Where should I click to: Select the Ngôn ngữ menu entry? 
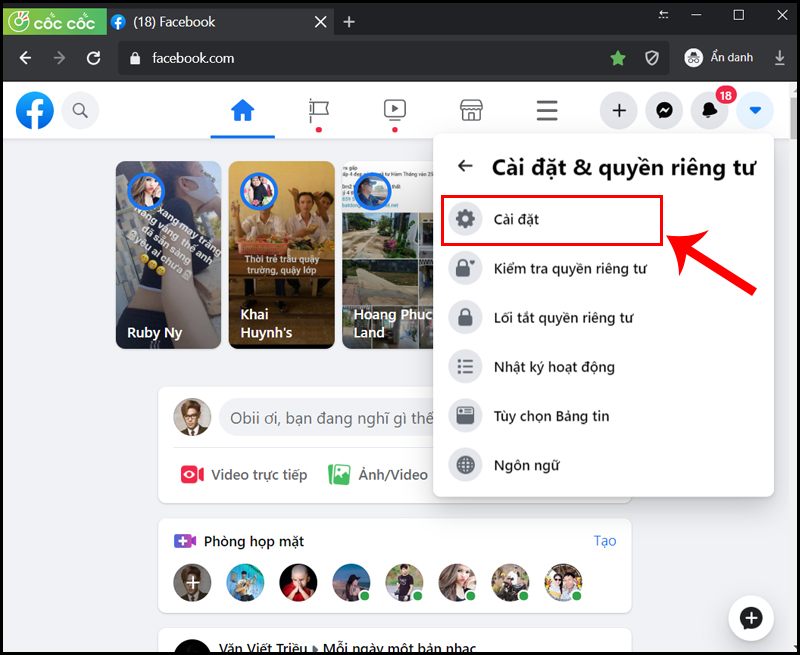click(530, 465)
